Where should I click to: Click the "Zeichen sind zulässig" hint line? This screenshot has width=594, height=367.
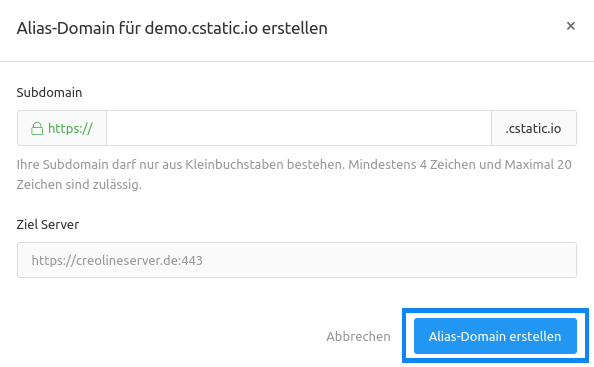79,184
